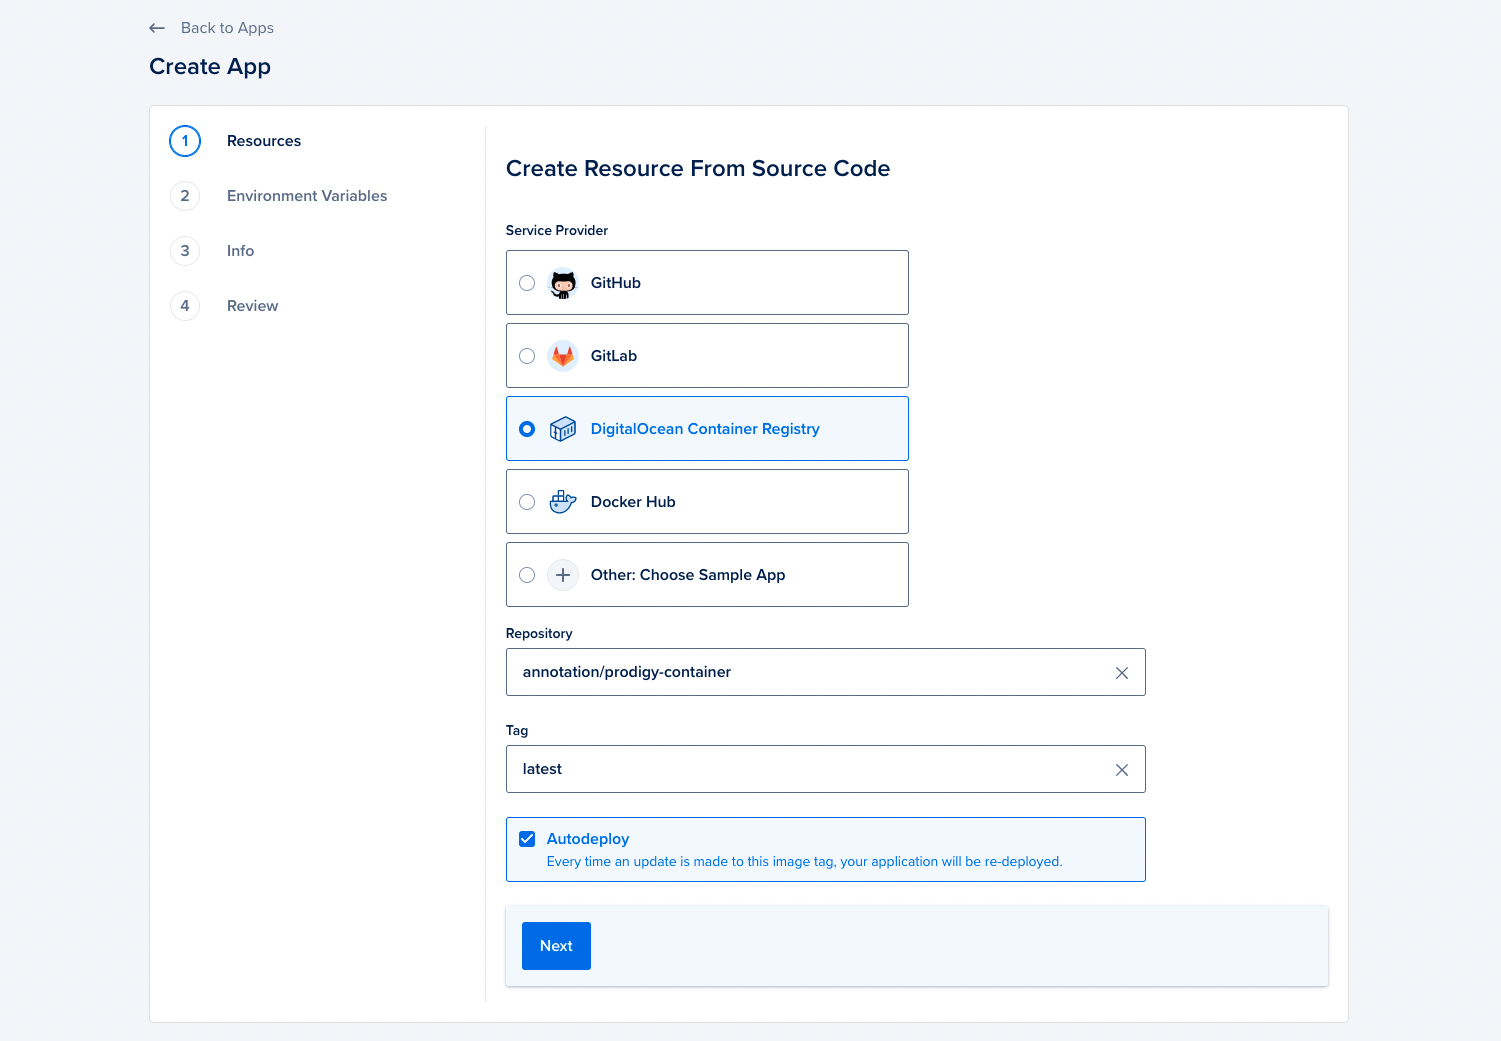
Task: Click the step number 2 circle
Action: click(x=185, y=196)
